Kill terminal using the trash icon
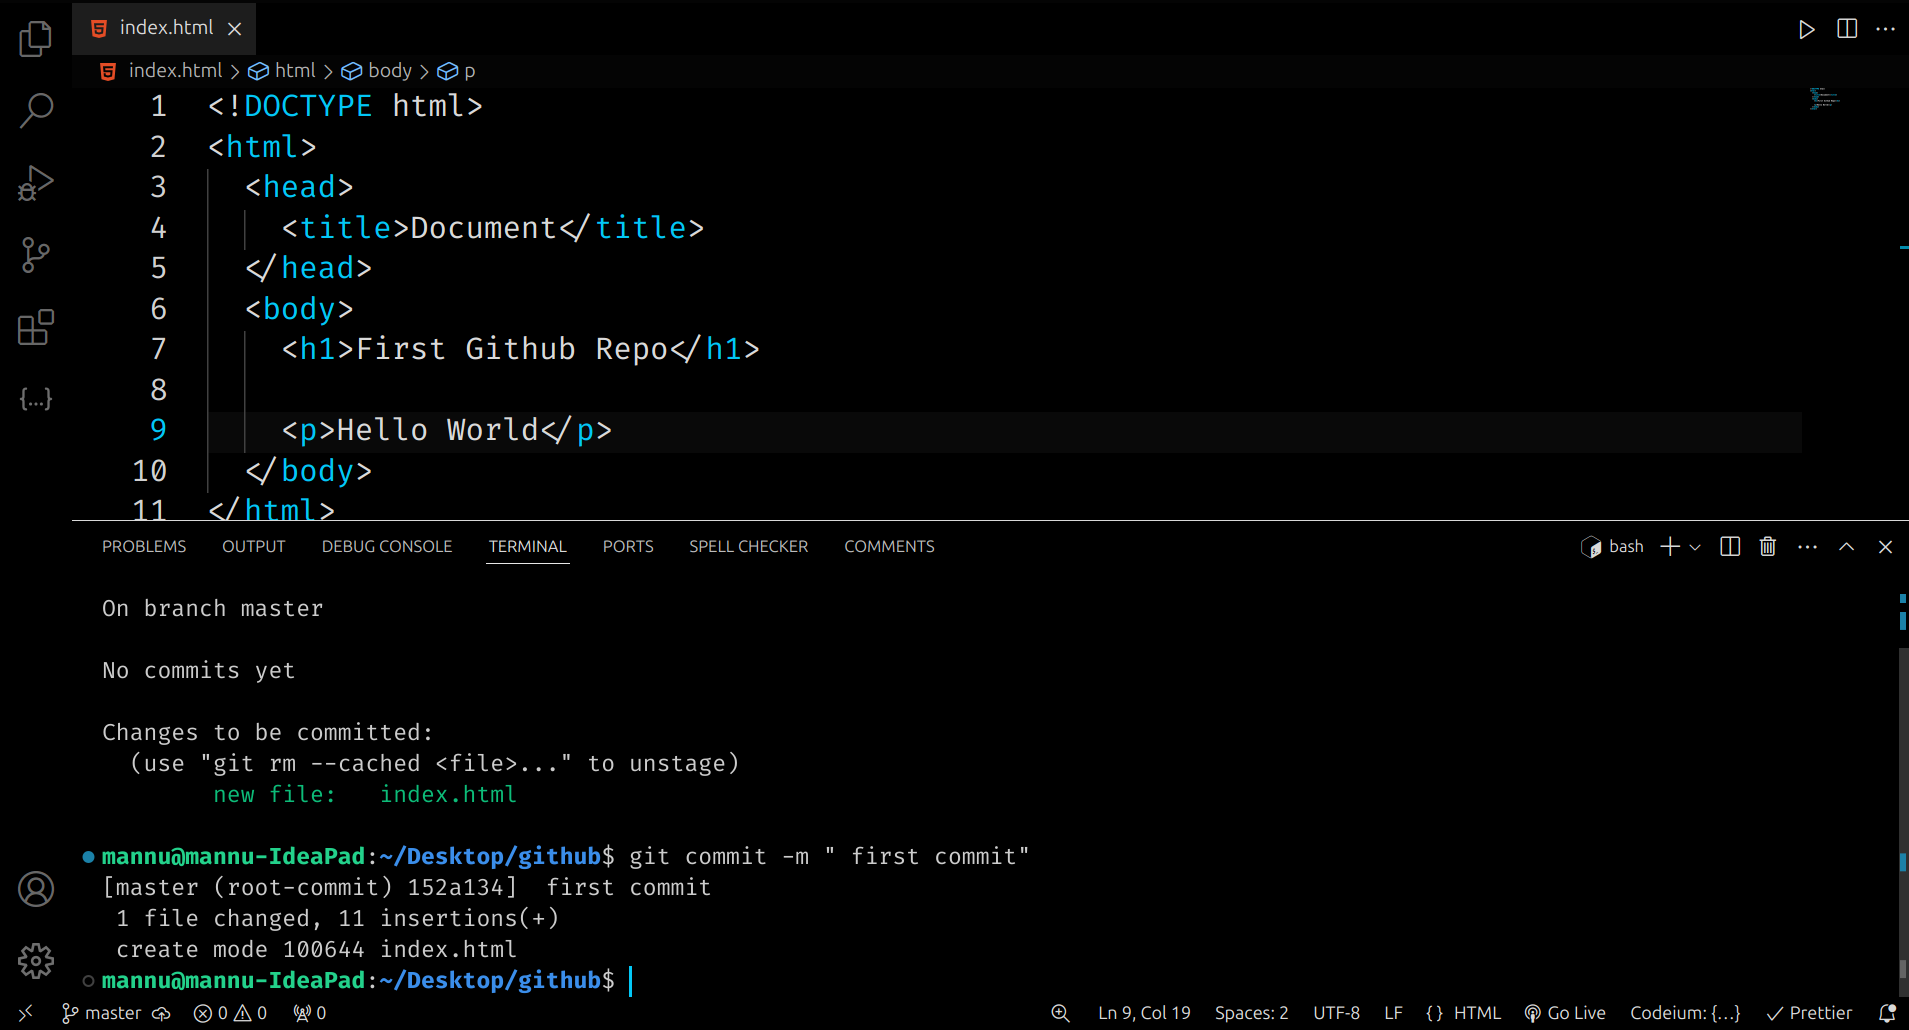Viewport: 1909px width, 1030px height. (1768, 547)
